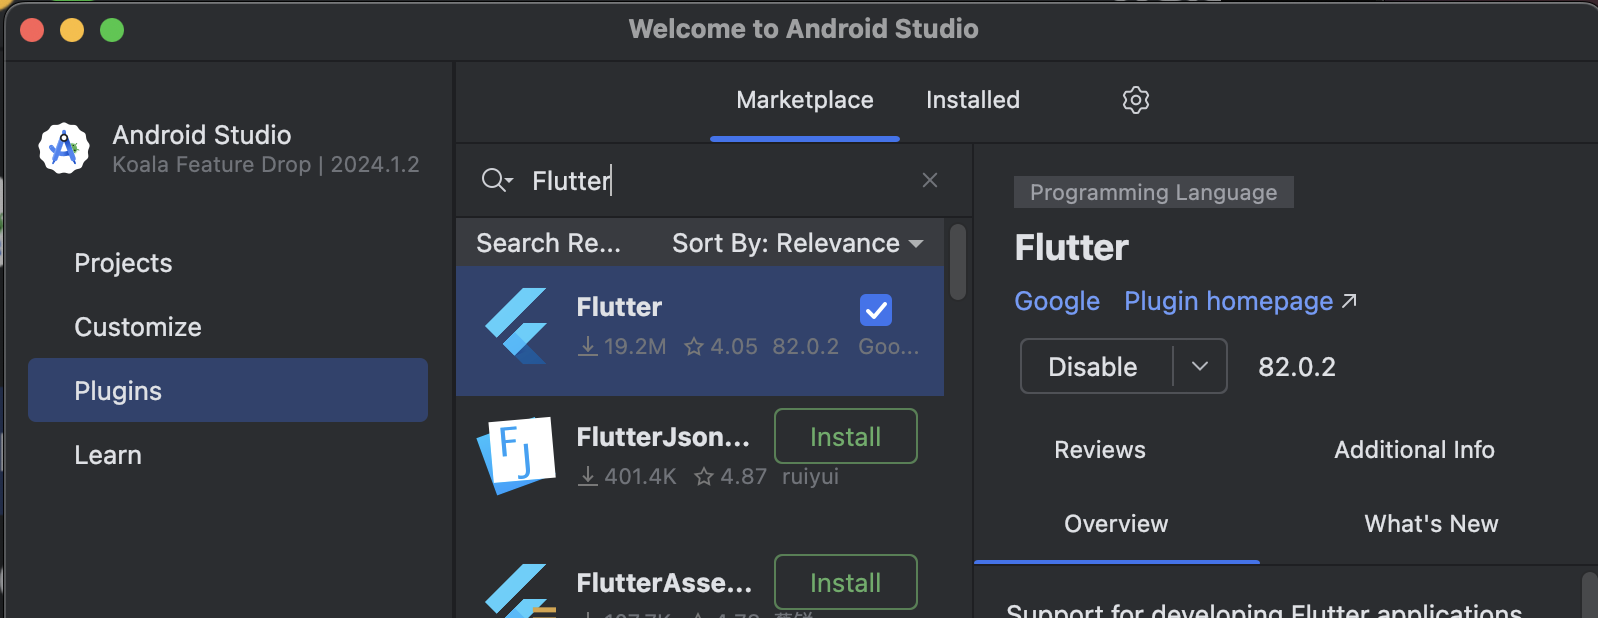Image resolution: width=1598 pixels, height=618 pixels.
Task: Click the ruiyui vendor name
Action: click(x=810, y=476)
